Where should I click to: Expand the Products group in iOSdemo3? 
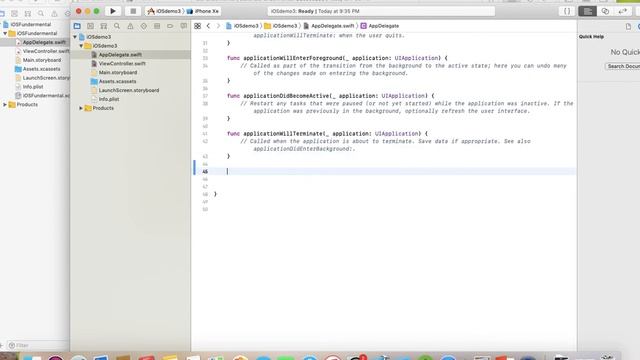pyautogui.click(x=81, y=108)
